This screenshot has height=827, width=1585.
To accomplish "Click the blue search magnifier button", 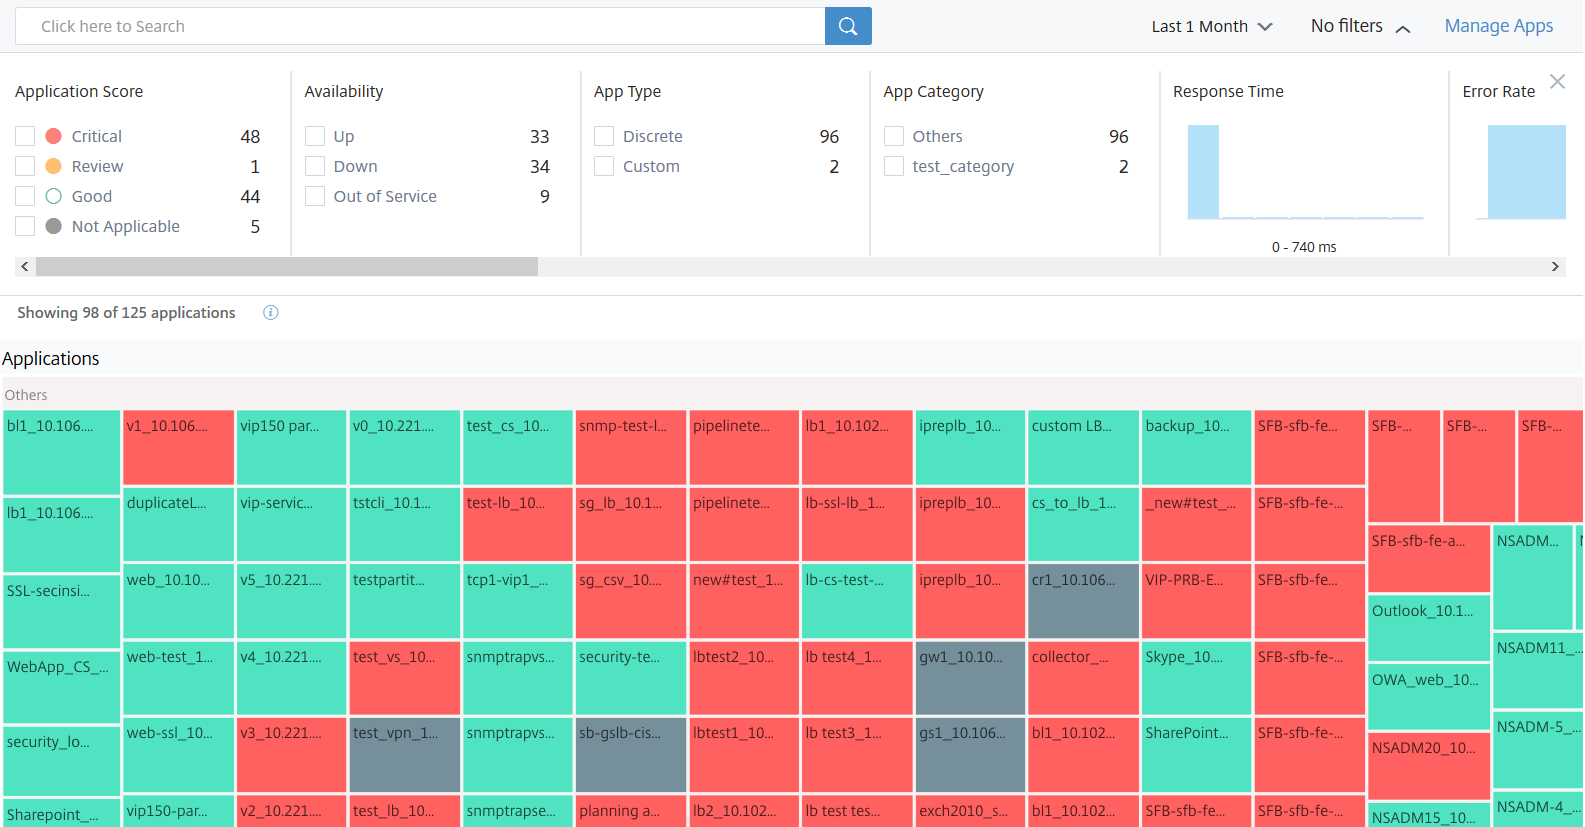I will pyautogui.click(x=848, y=26).
